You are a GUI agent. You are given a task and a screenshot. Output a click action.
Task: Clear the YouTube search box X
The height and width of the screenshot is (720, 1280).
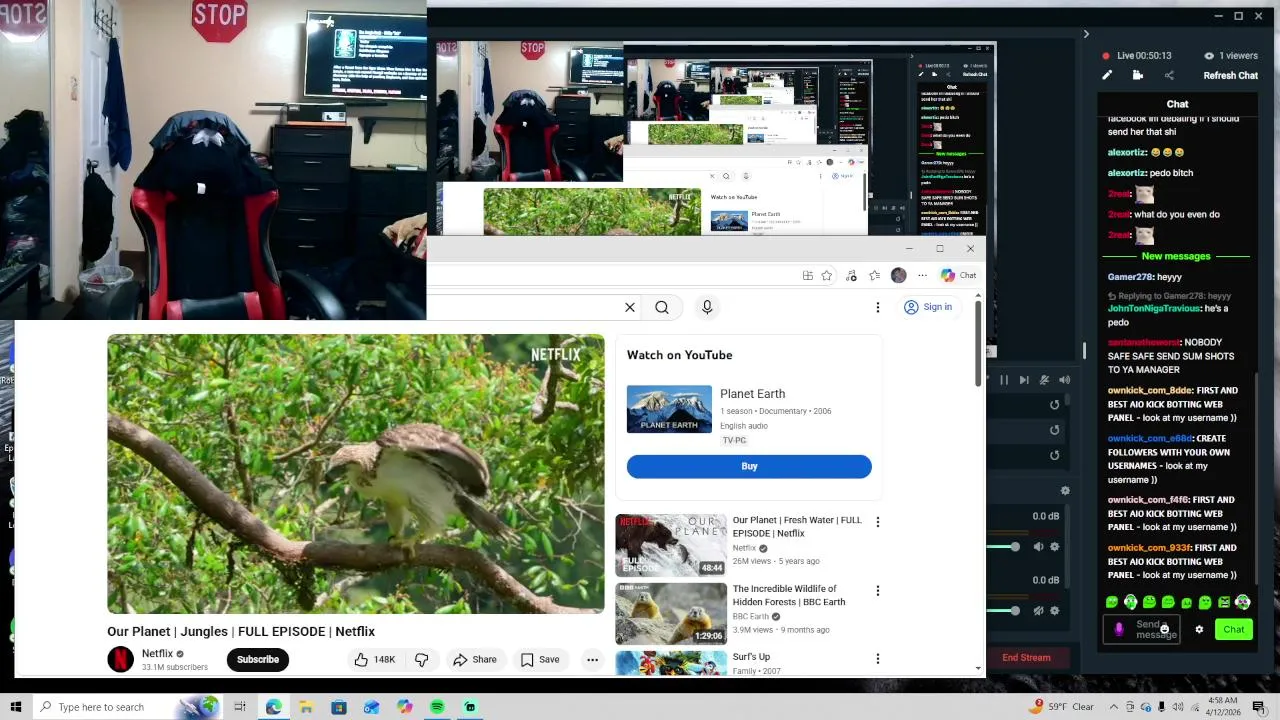pos(630,307)
